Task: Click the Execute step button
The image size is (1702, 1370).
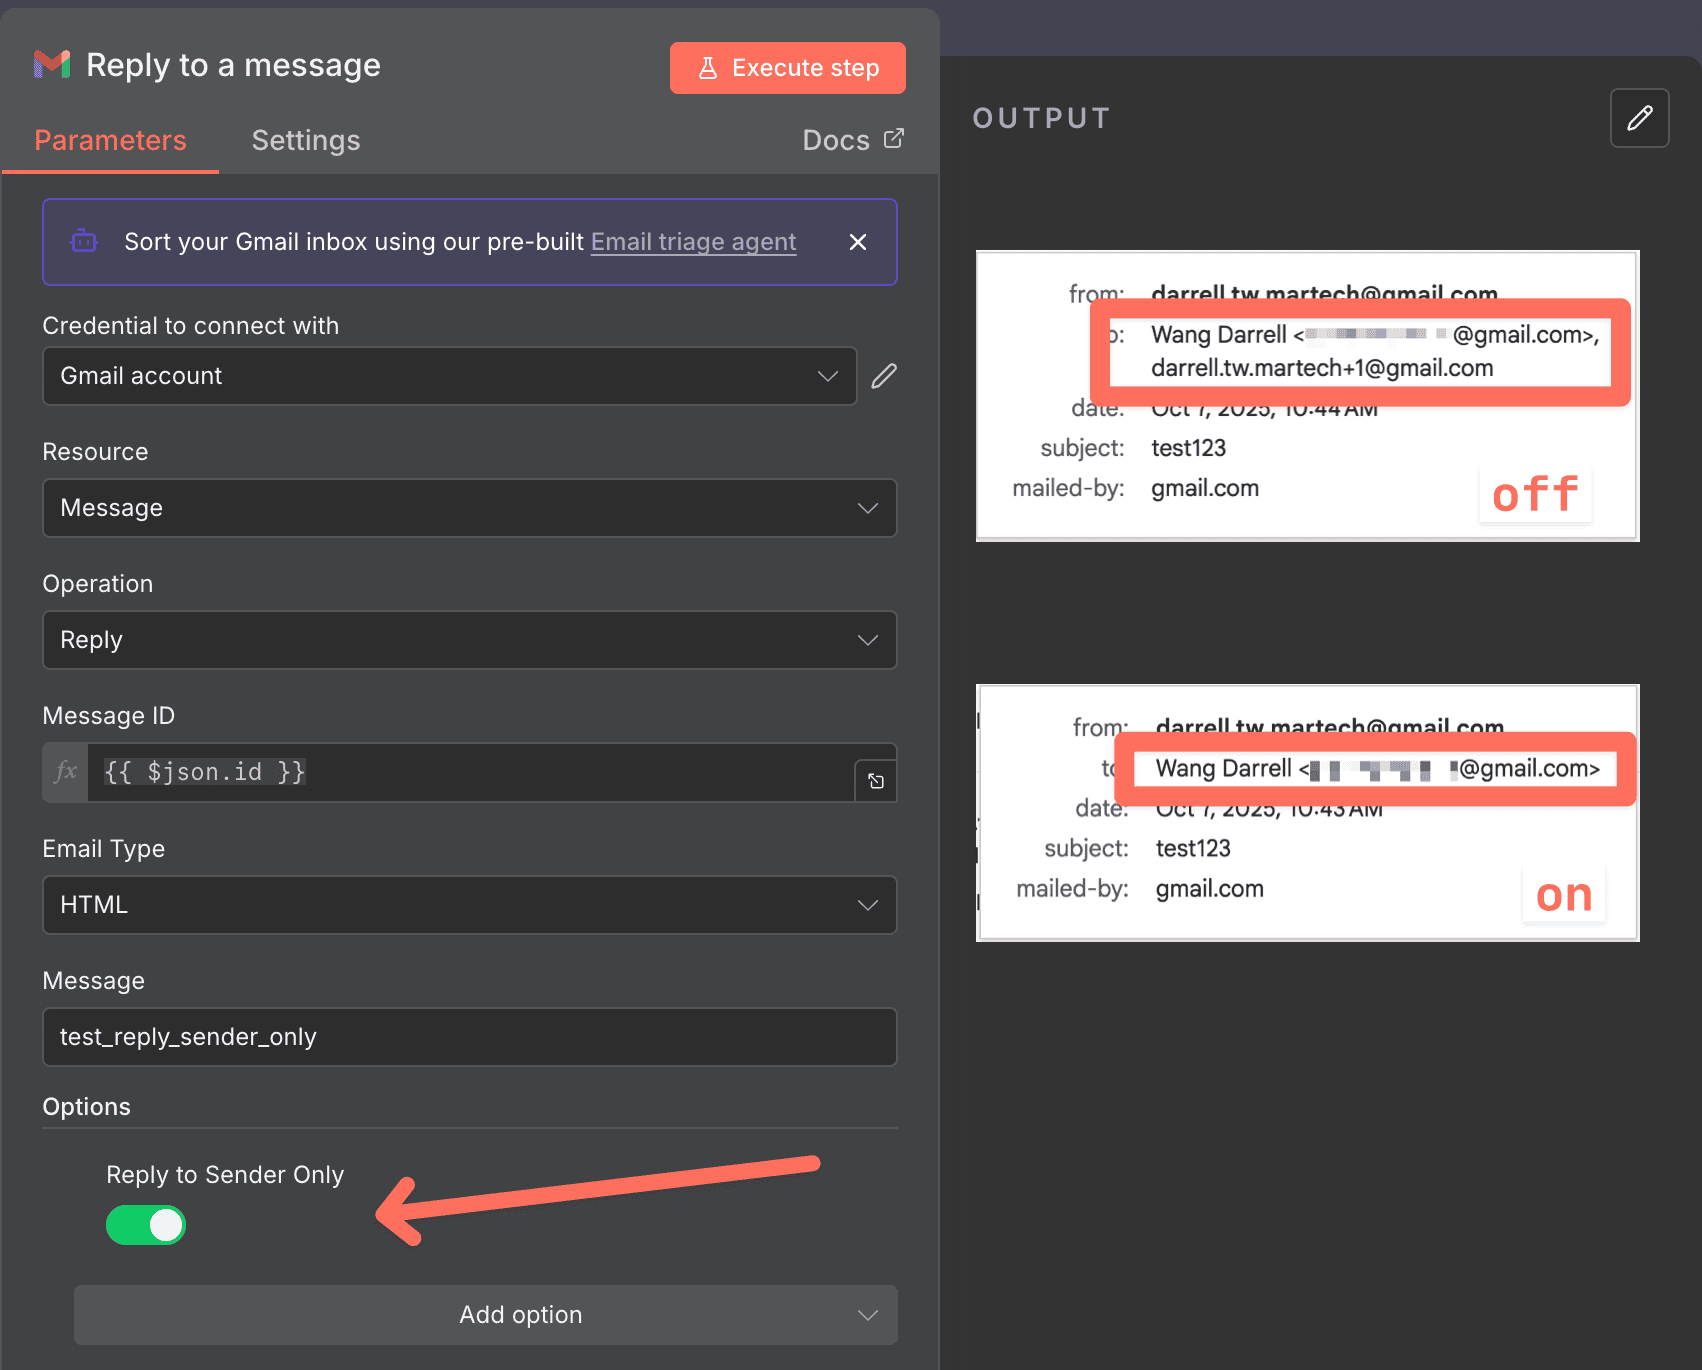Action: pyautogui.click(x=787, y=67)
